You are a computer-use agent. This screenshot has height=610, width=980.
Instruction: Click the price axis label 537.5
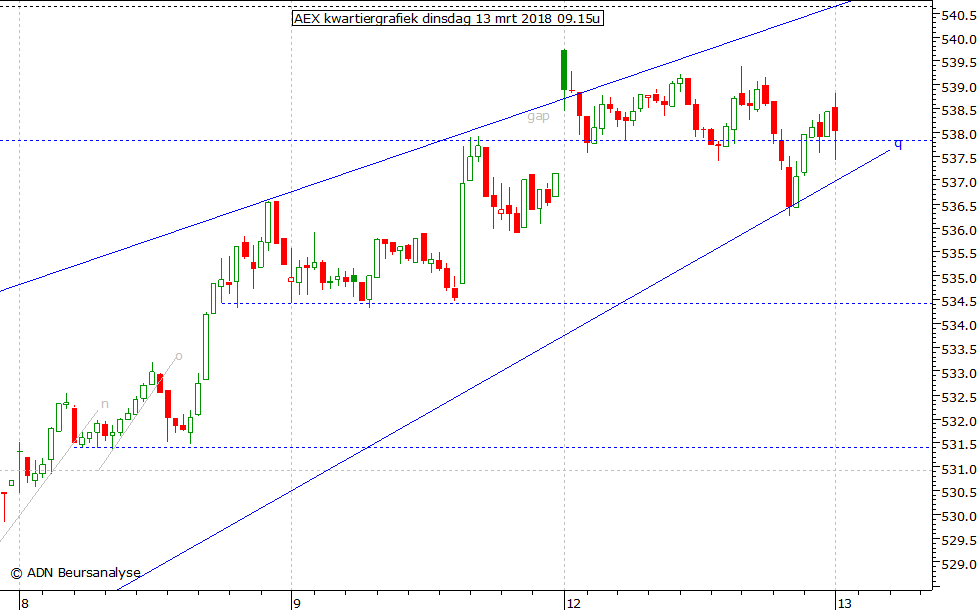tap(958, 159)
